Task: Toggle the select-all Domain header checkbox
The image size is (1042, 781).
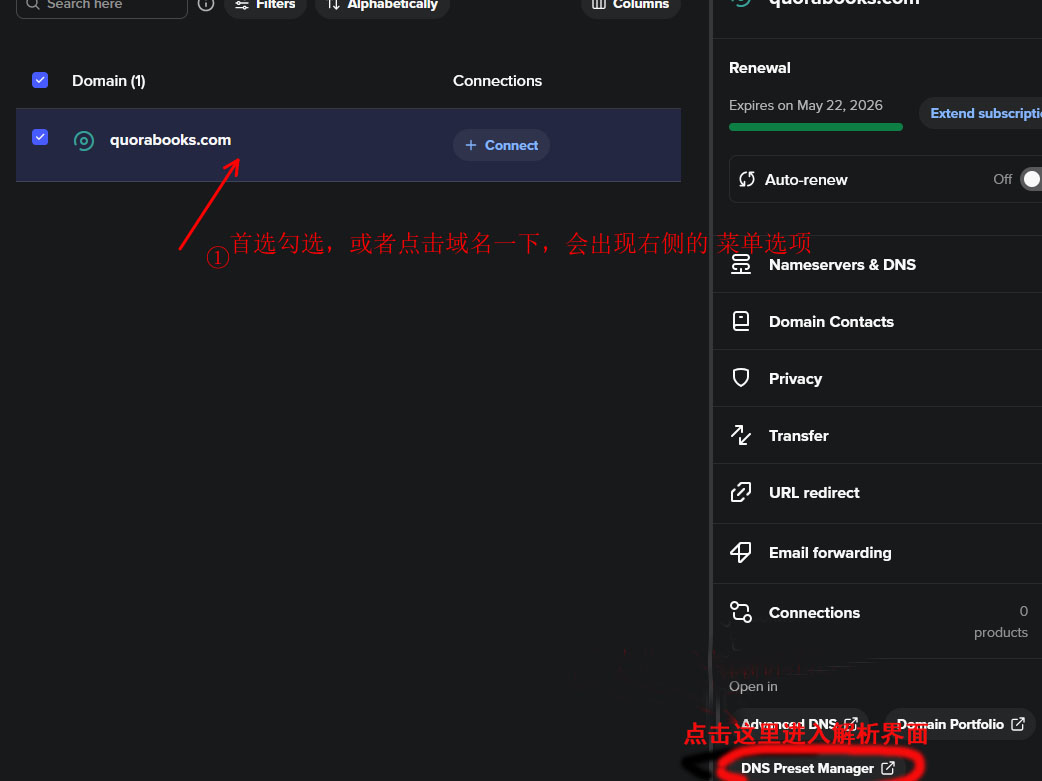Action: 40,80
